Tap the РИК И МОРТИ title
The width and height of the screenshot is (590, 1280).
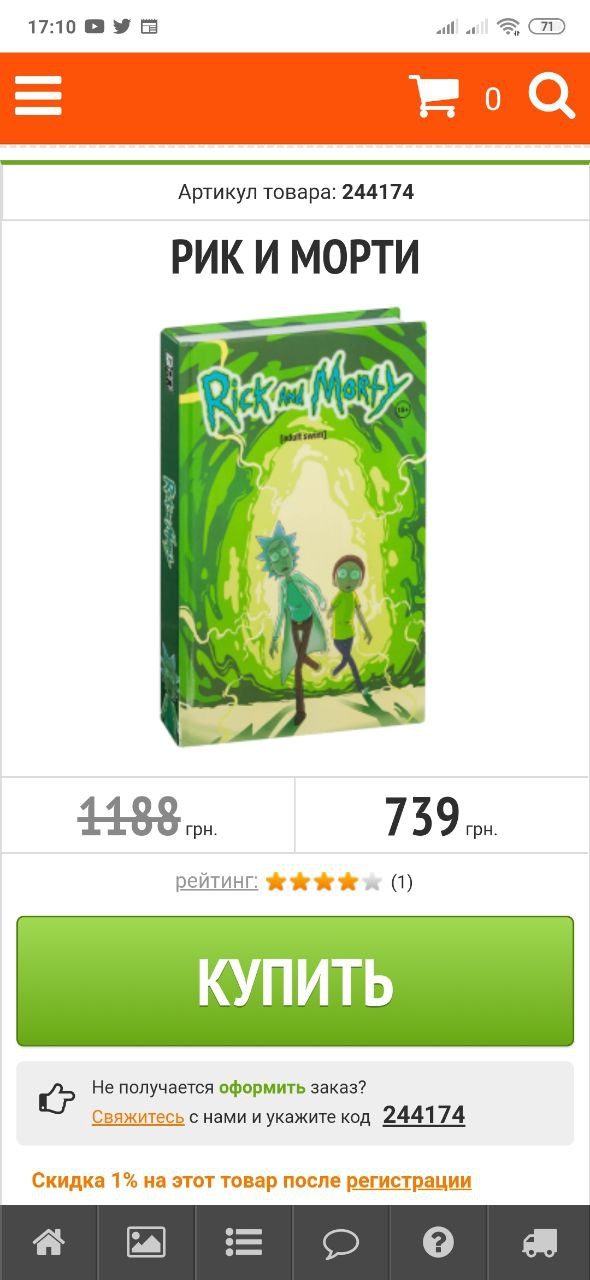click(295, 258)
